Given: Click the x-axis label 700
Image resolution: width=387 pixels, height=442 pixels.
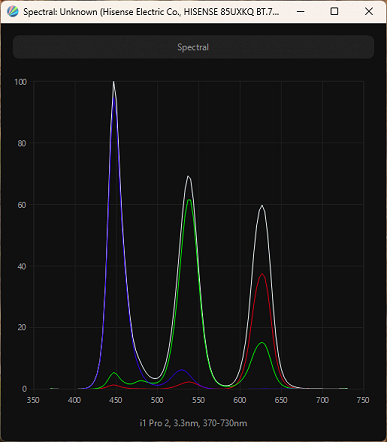Looking at the screenshot, I should tap(322, 400).
